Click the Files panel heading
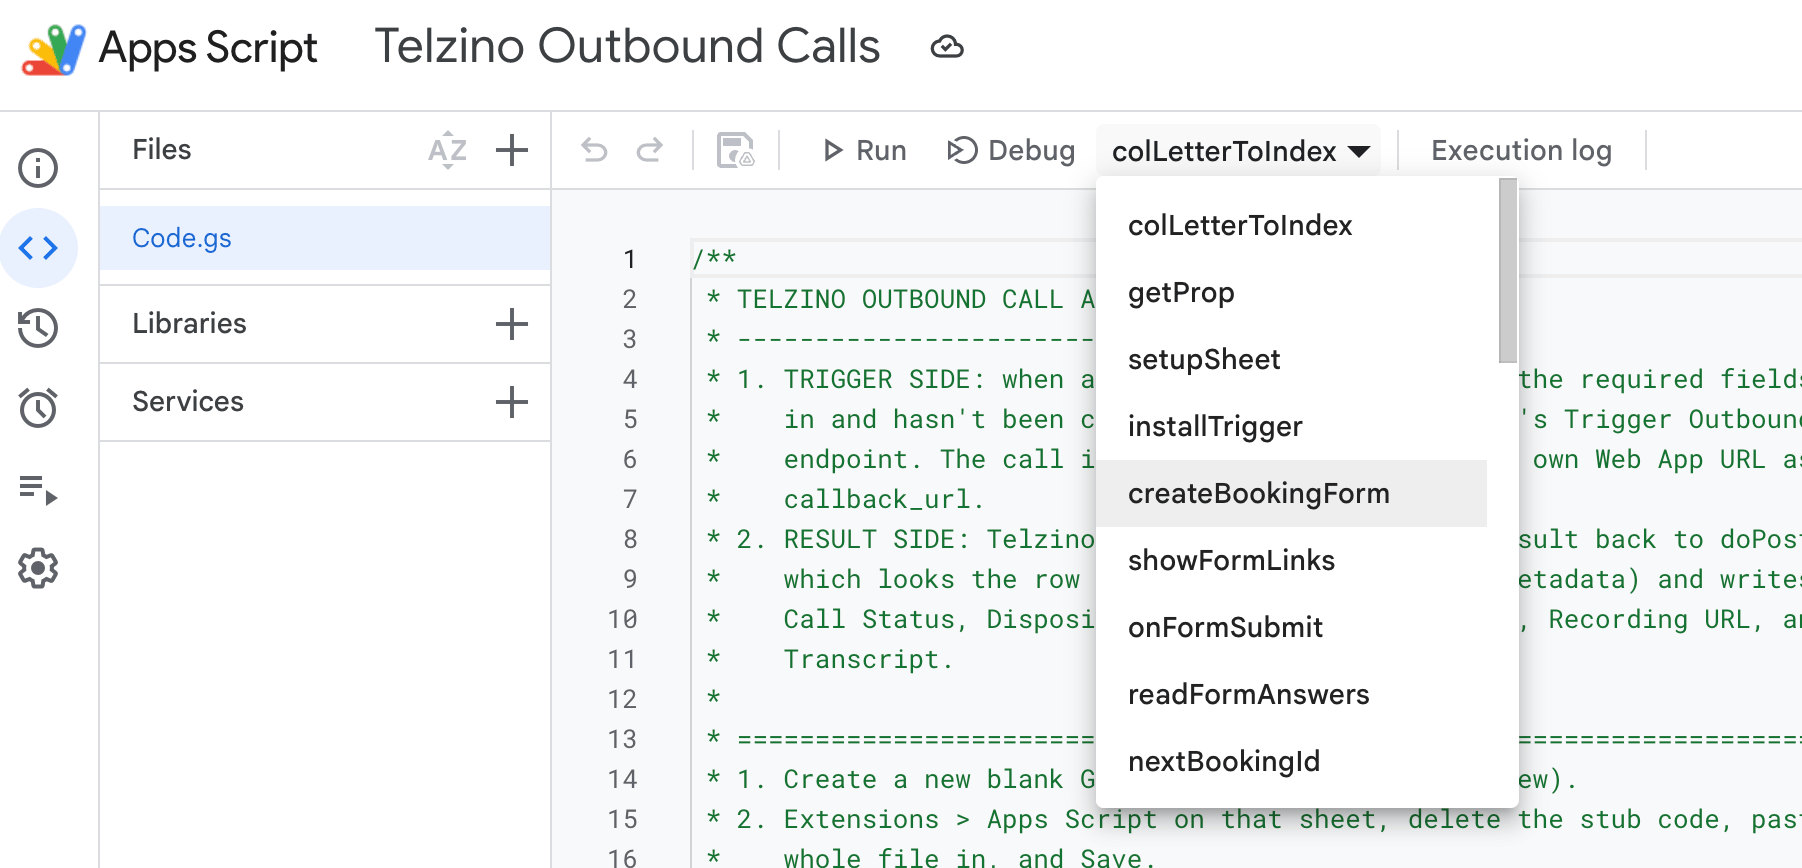This screenshot has height=868, width=1802. tap(162, 150)
